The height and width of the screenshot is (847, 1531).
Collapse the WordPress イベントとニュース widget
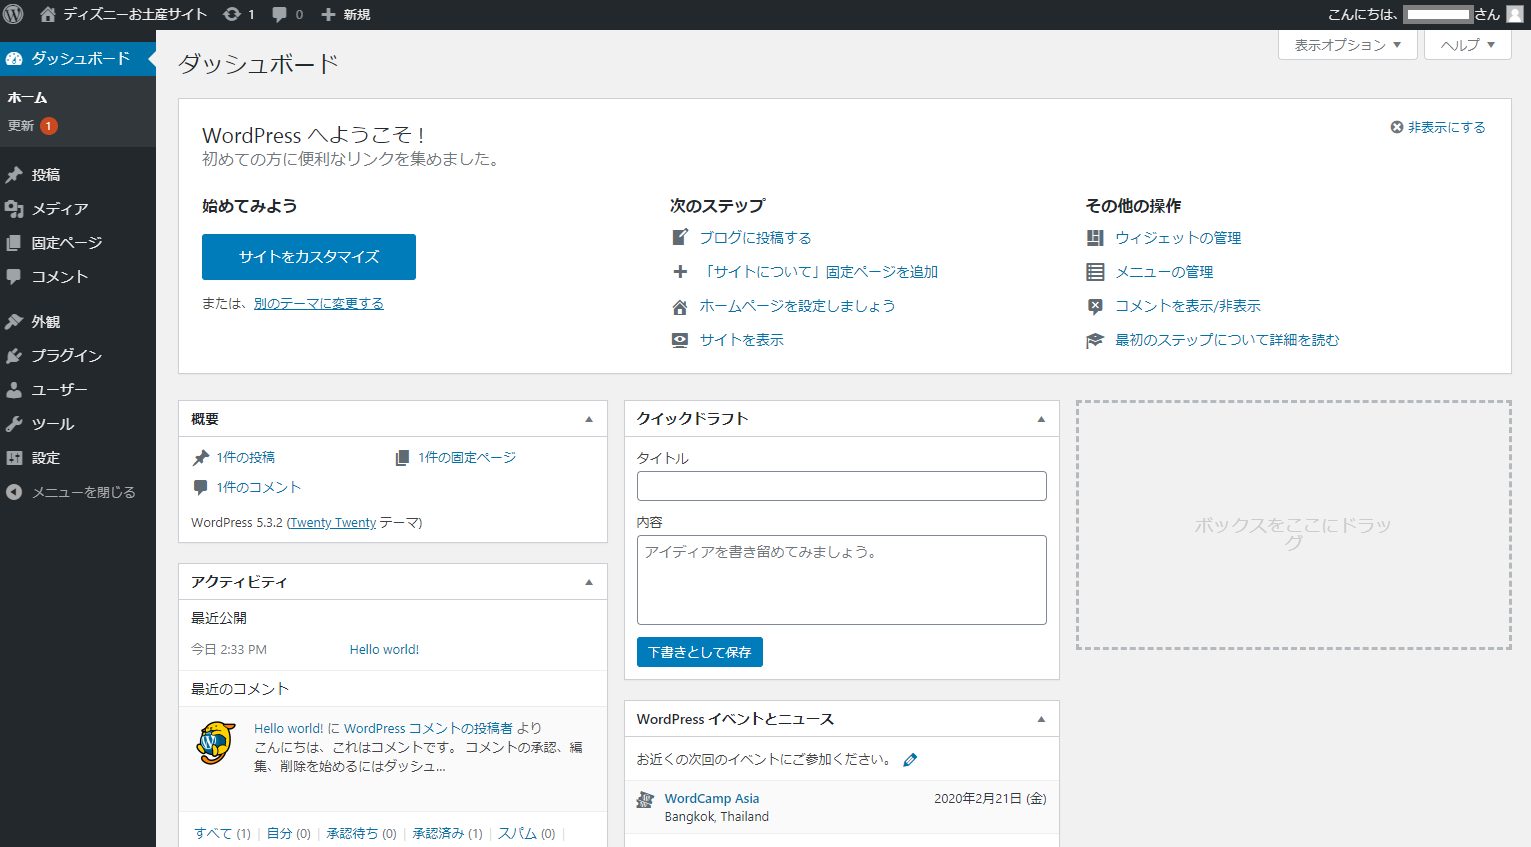pyautogui.click(x=1041, y=719)
